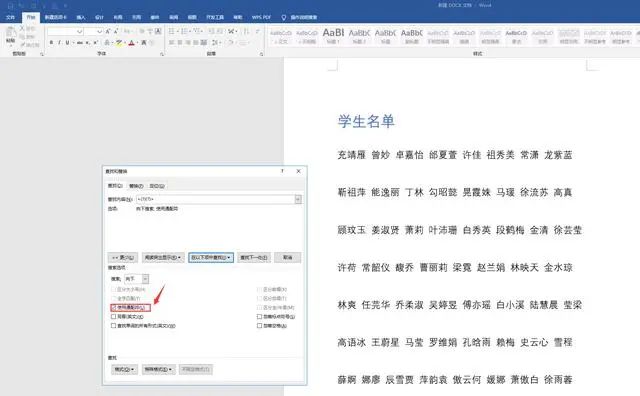Click the Less options button in dialog
The image size is (640, 396).
(122, 258)
